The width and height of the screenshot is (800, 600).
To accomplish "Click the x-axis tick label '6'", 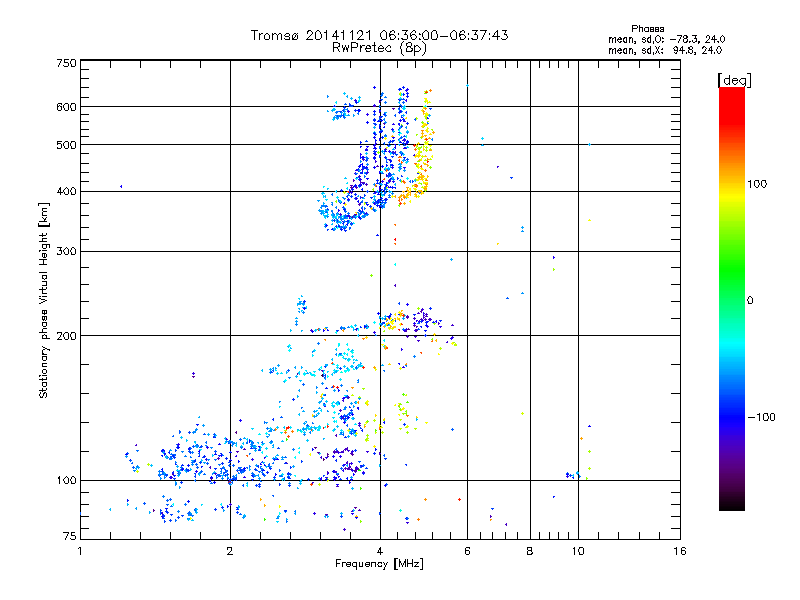I will 467,551.
